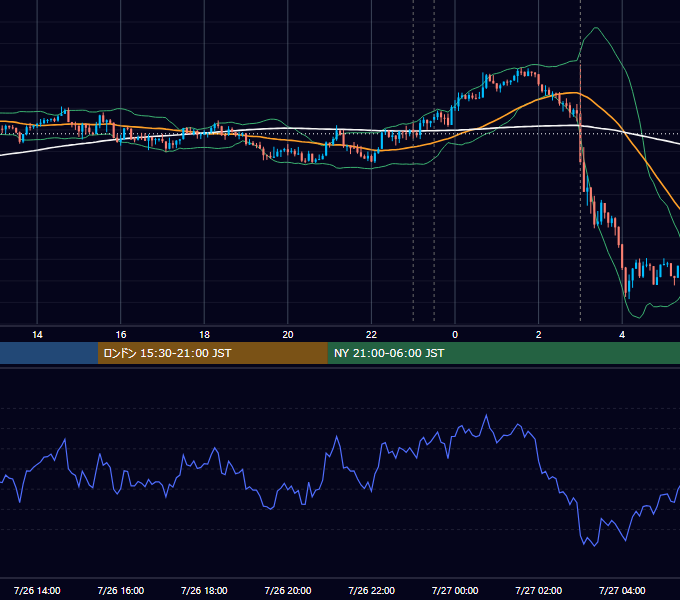Select the blue session bar before London

[x=49, y=353]
